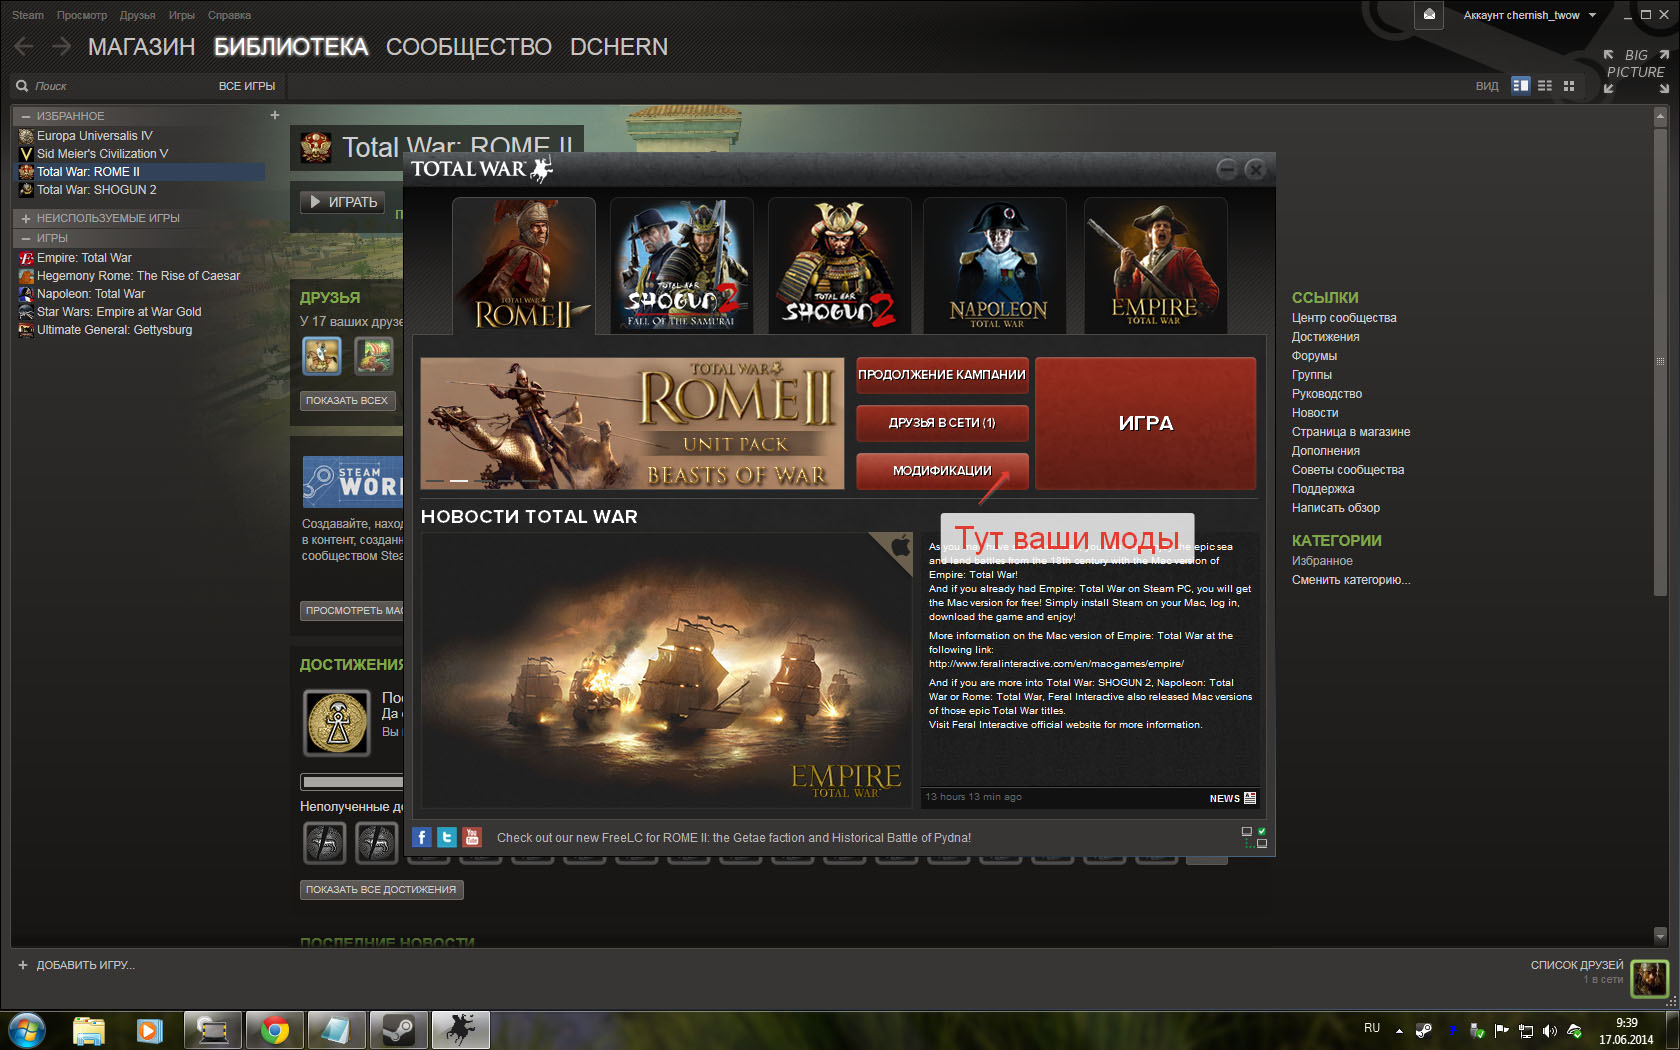
Task: Expand the НЕИСПОЛЬЗУЕМЫЕ ИГРЫ category
Action: click(26, 218)
